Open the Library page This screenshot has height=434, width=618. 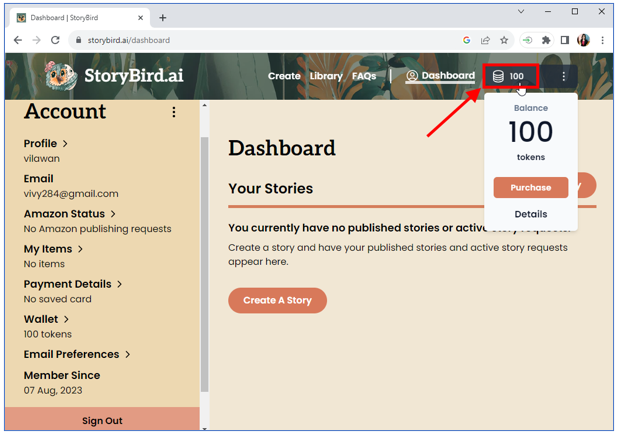(326, 76)
